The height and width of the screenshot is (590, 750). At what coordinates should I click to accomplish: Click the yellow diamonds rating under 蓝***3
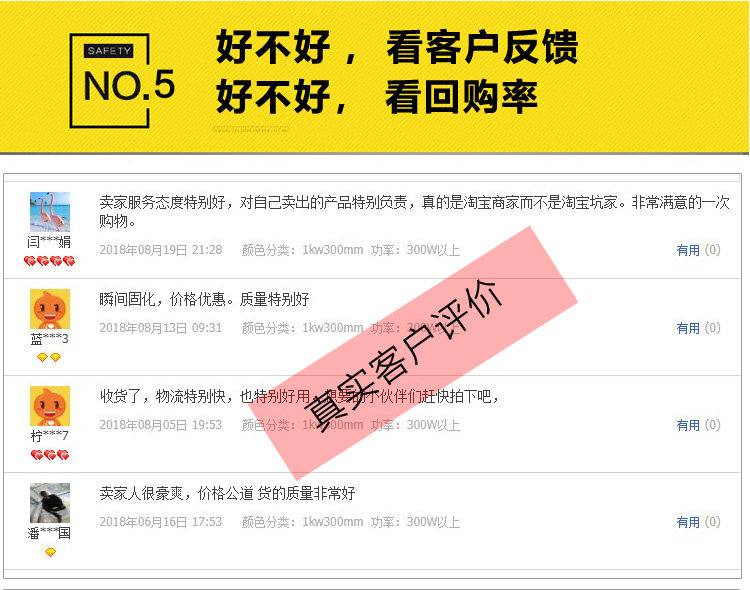click(x=49, y=357)
